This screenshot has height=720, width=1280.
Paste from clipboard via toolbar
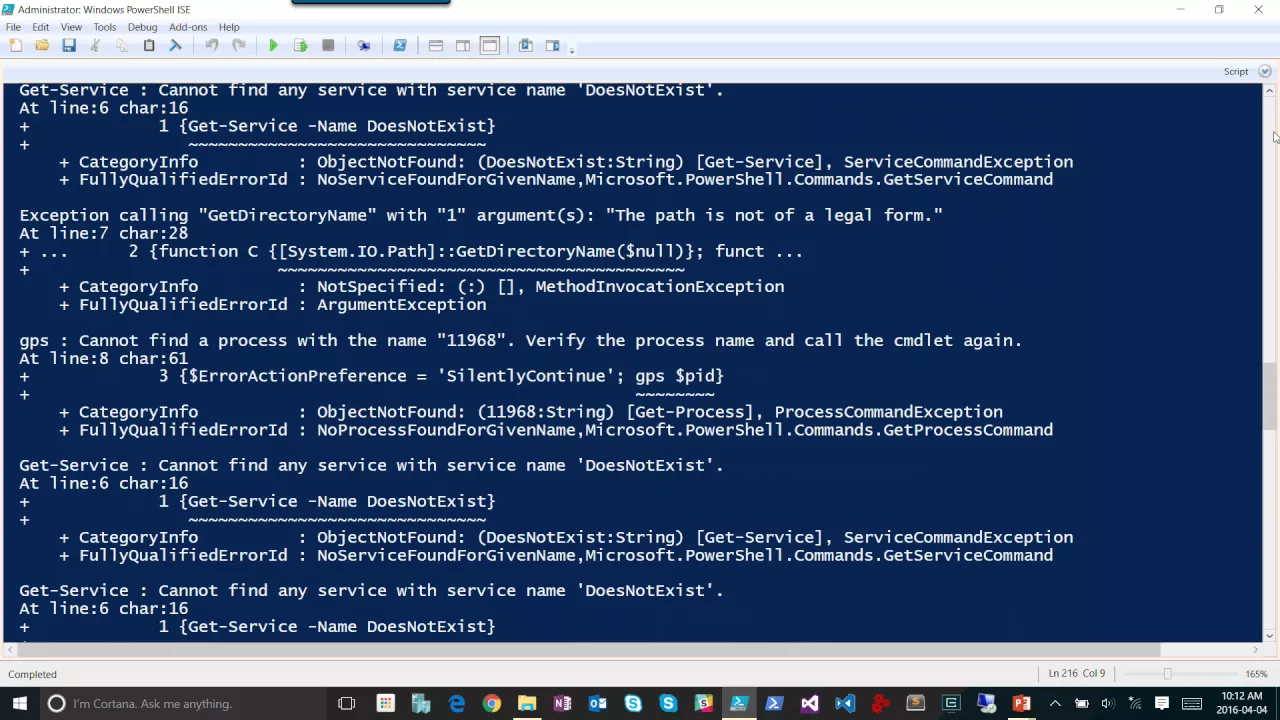[x=149, y=46]
